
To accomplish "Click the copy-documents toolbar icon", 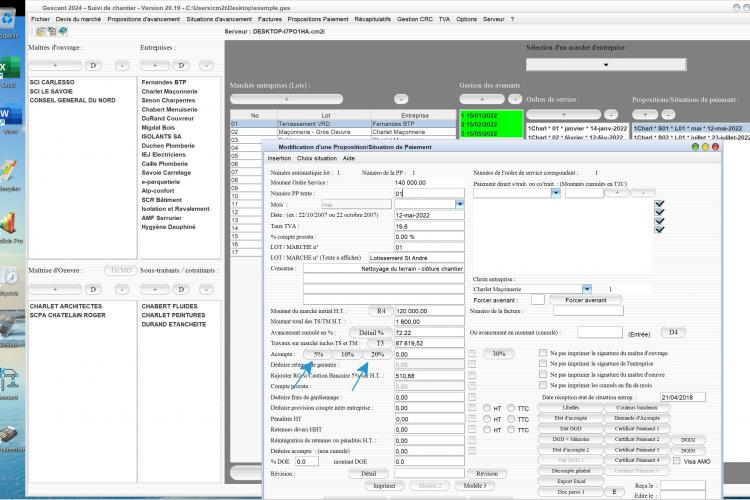I will 52,32.
